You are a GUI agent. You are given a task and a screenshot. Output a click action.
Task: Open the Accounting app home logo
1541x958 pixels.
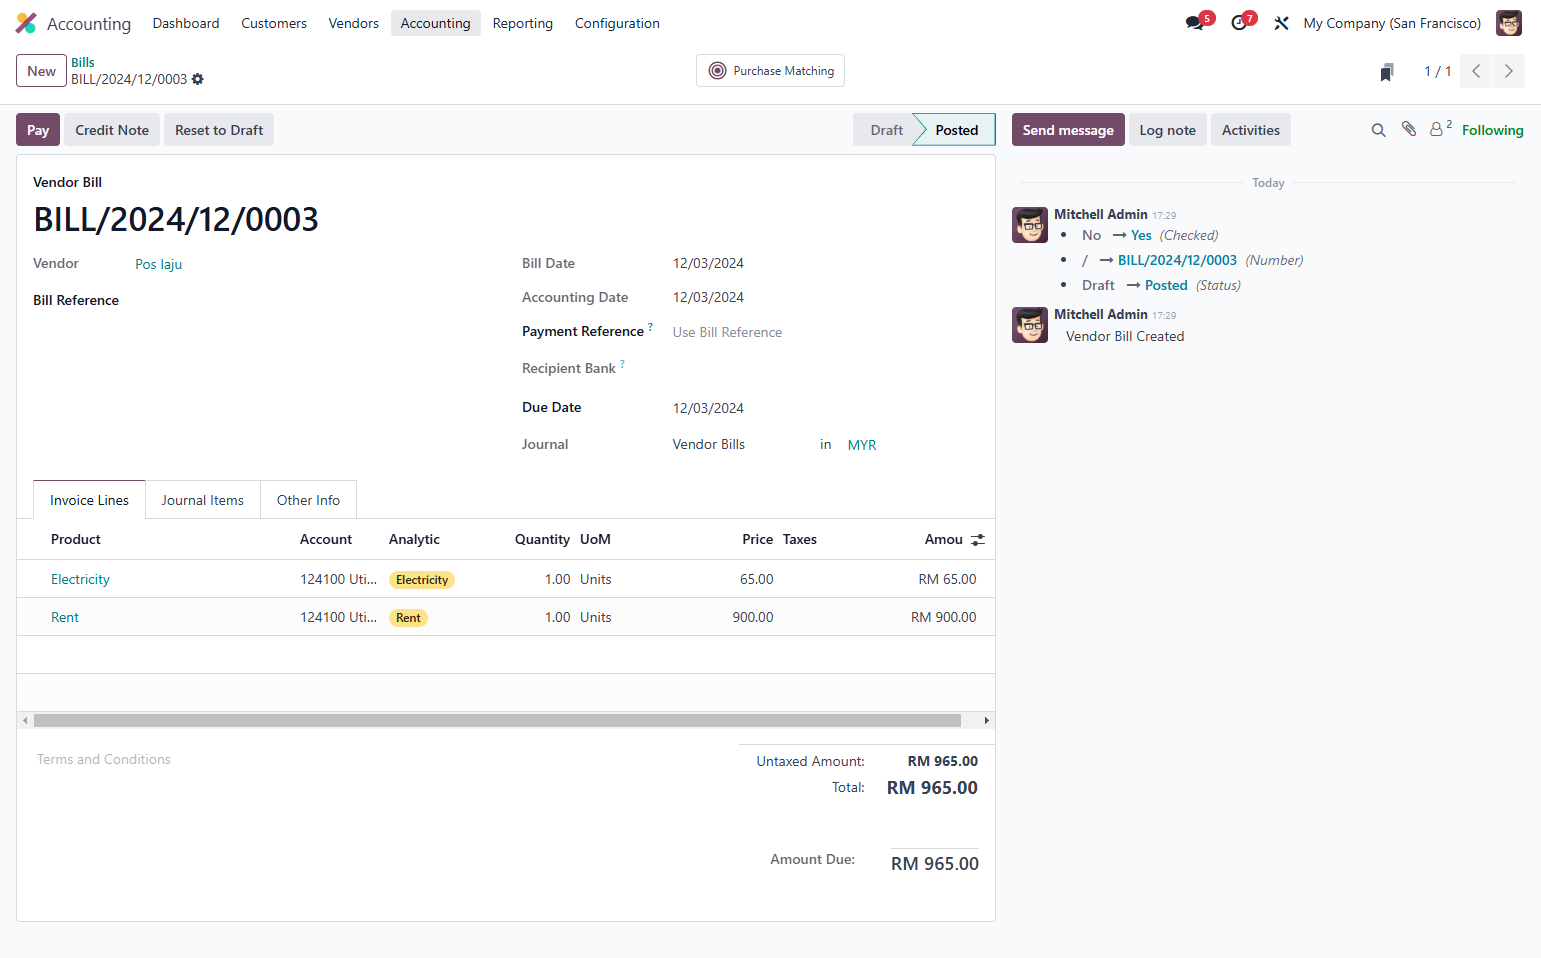26,23
